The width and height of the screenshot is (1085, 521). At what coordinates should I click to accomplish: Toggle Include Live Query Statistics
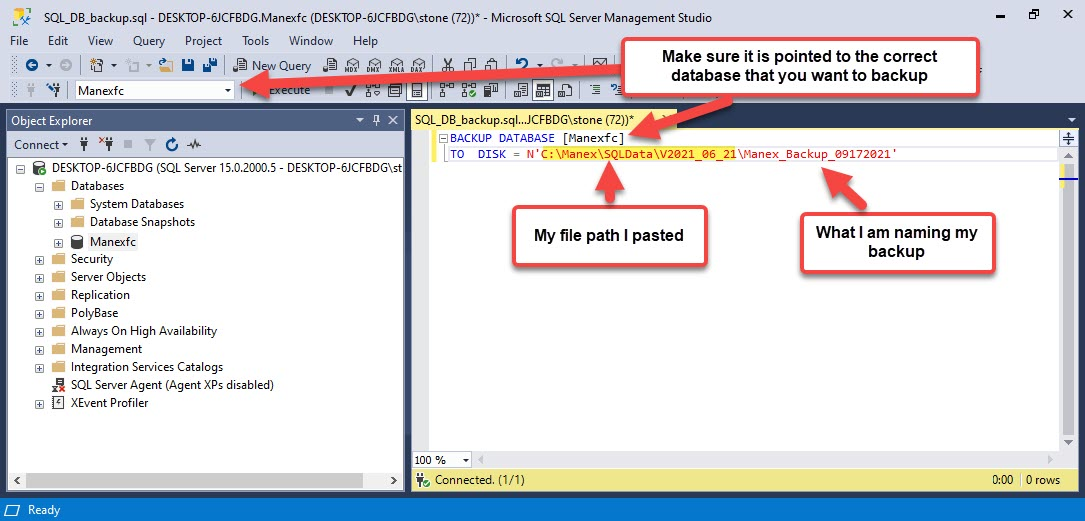pos(469,90)
